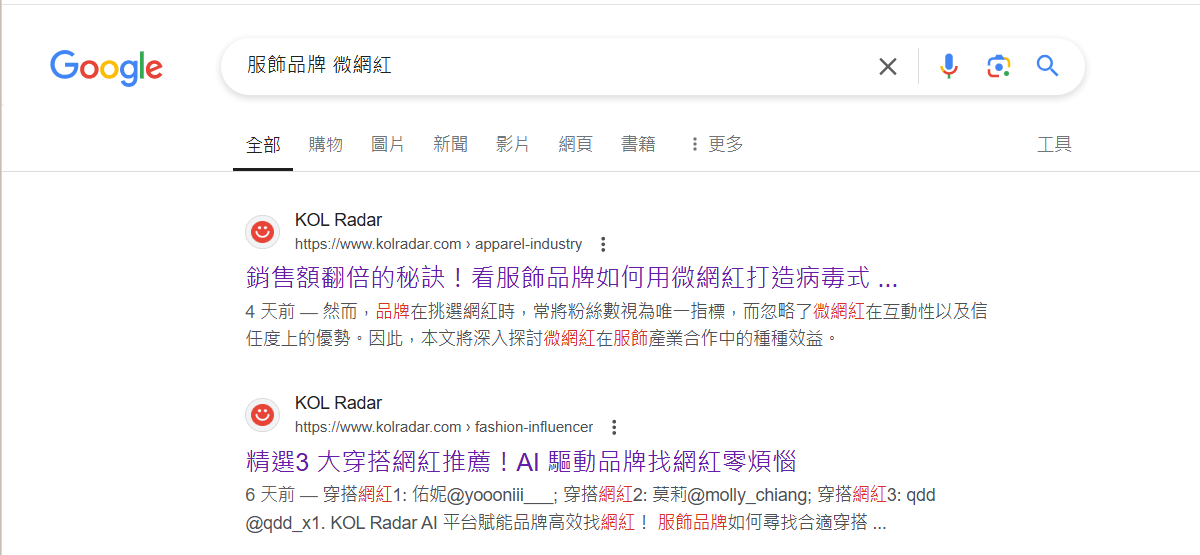Click the snippet text starting 4 天前
The height and width of the screenshot is (555, 1200).
(x=616, y=325)
